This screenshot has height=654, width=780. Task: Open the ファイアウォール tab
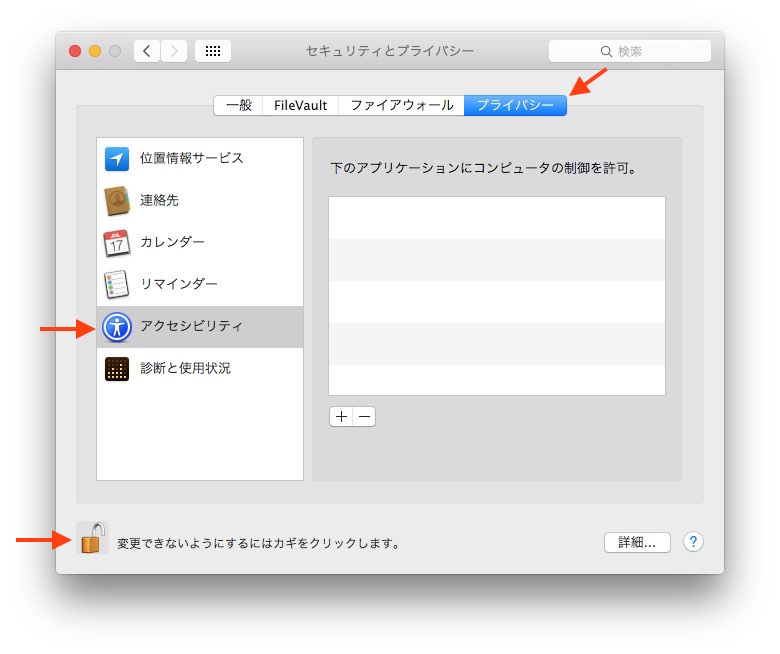[401, 105]
